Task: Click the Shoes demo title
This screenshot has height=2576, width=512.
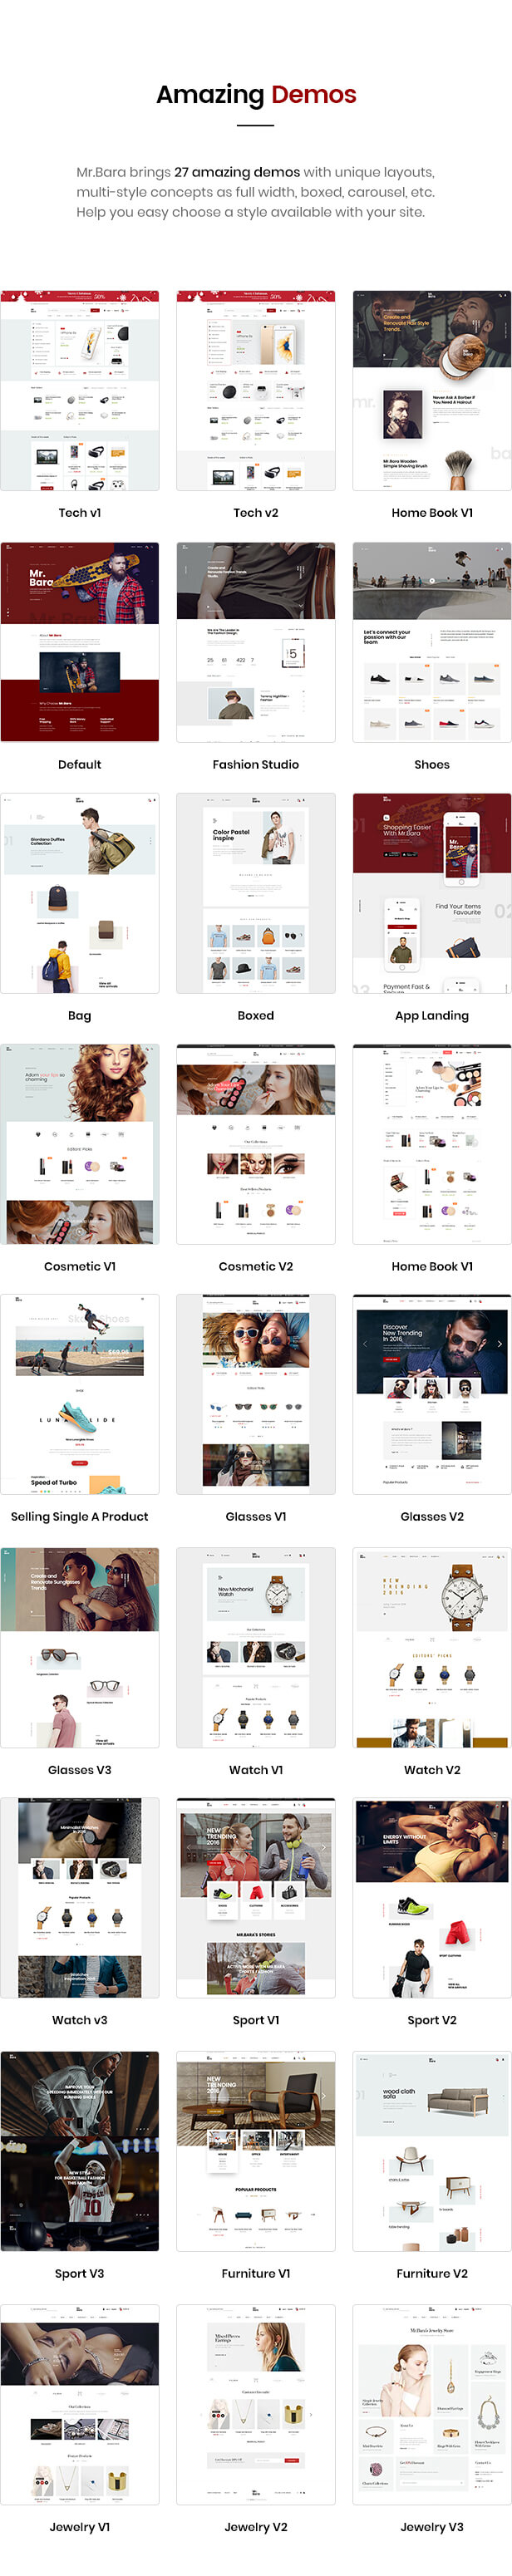Action: coord(432,764)
